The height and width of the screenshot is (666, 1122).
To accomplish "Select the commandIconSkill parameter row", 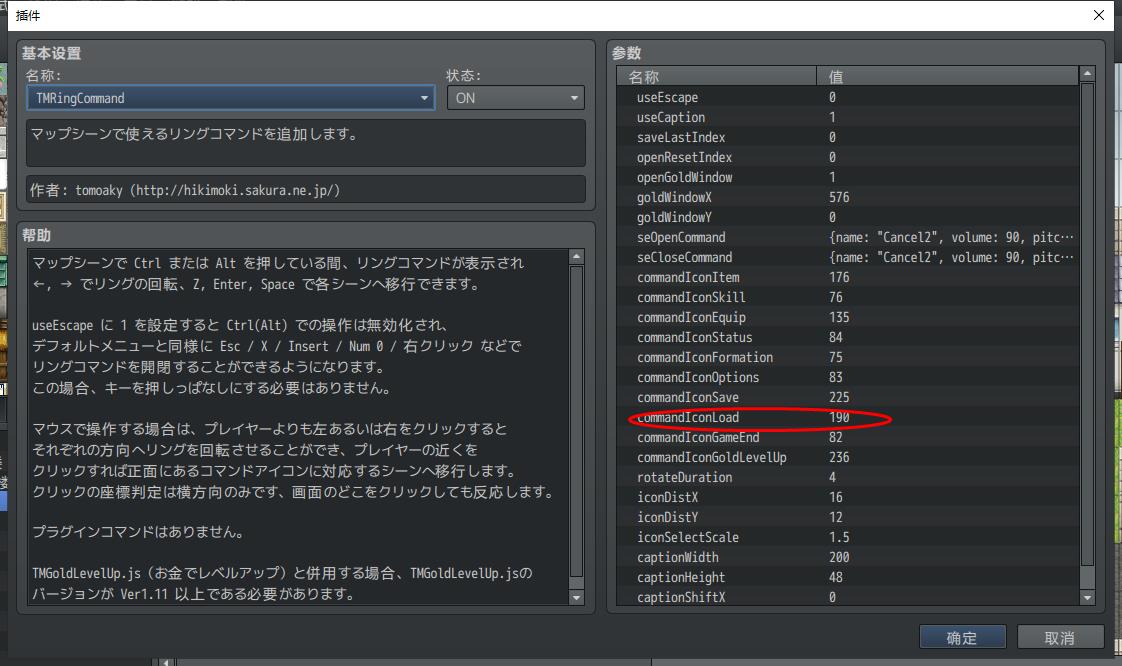I will click(x=848, y=298).
